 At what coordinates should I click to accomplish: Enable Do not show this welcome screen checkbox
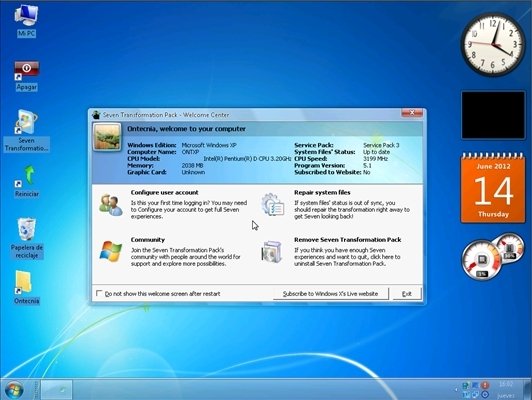pos(99,293)
